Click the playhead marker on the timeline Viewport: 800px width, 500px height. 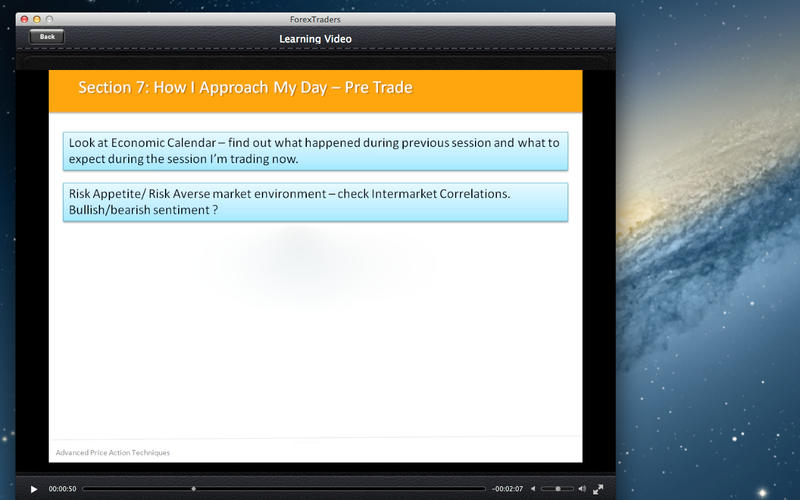193,489
